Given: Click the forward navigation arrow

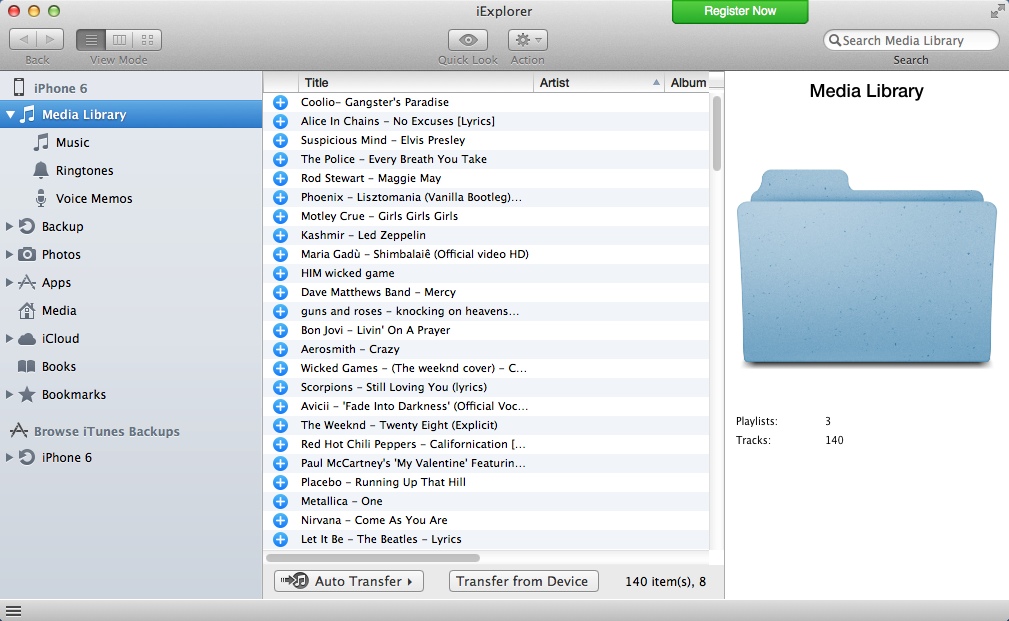Looking at the screenshot, I should (50, 40).
